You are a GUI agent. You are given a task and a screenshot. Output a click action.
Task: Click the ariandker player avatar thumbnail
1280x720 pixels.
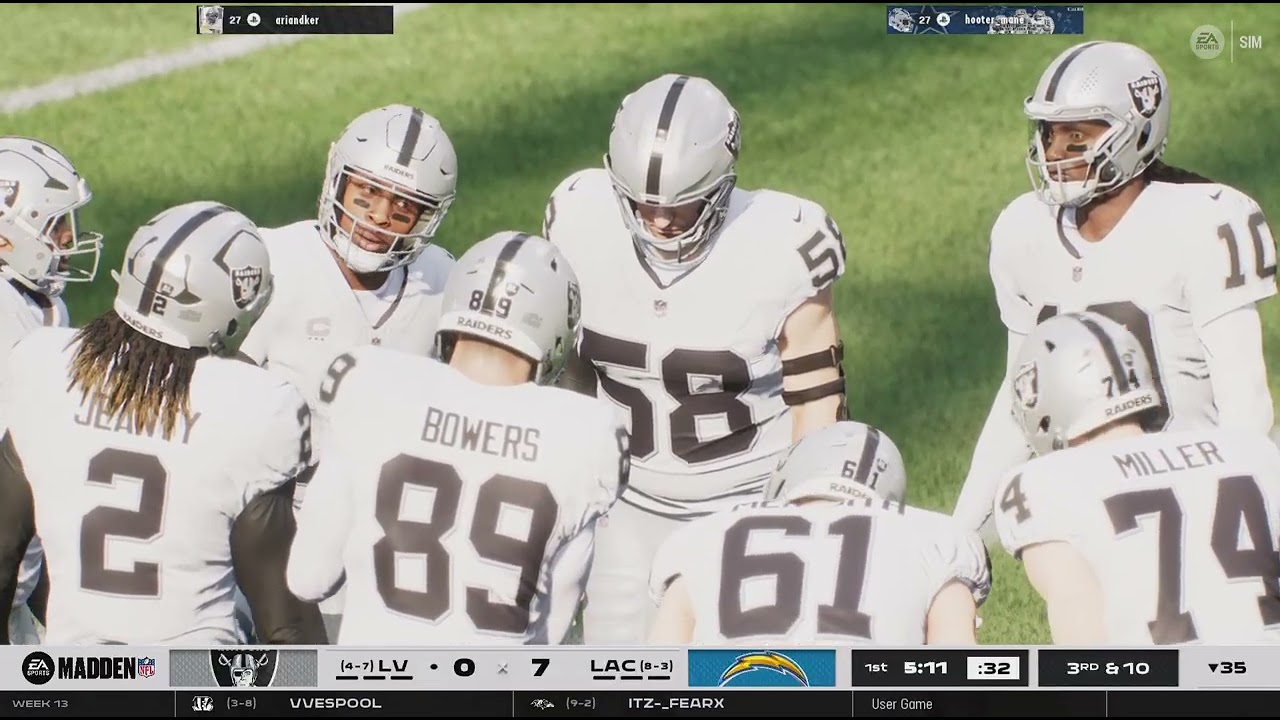210,20
